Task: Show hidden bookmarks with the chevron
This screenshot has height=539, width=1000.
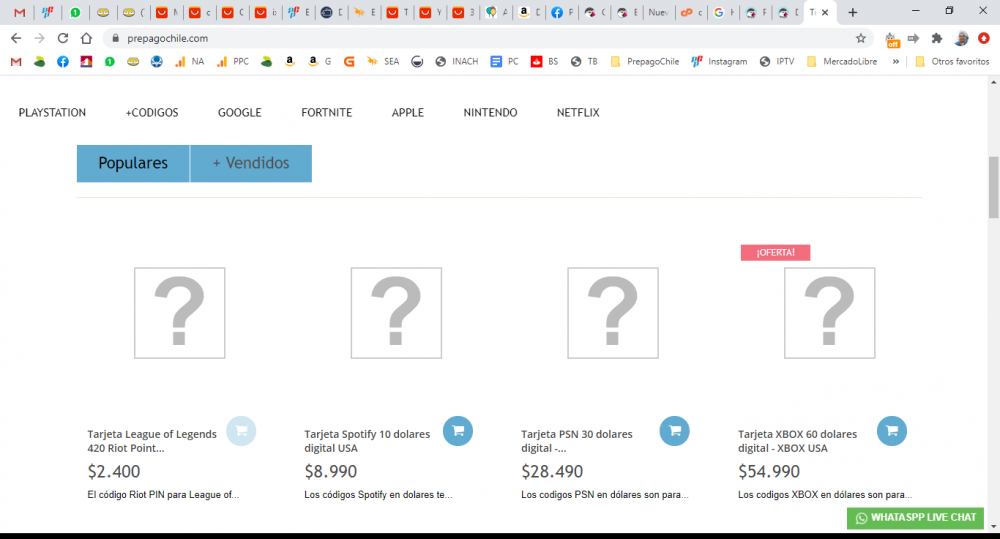Action: point(896,62)
